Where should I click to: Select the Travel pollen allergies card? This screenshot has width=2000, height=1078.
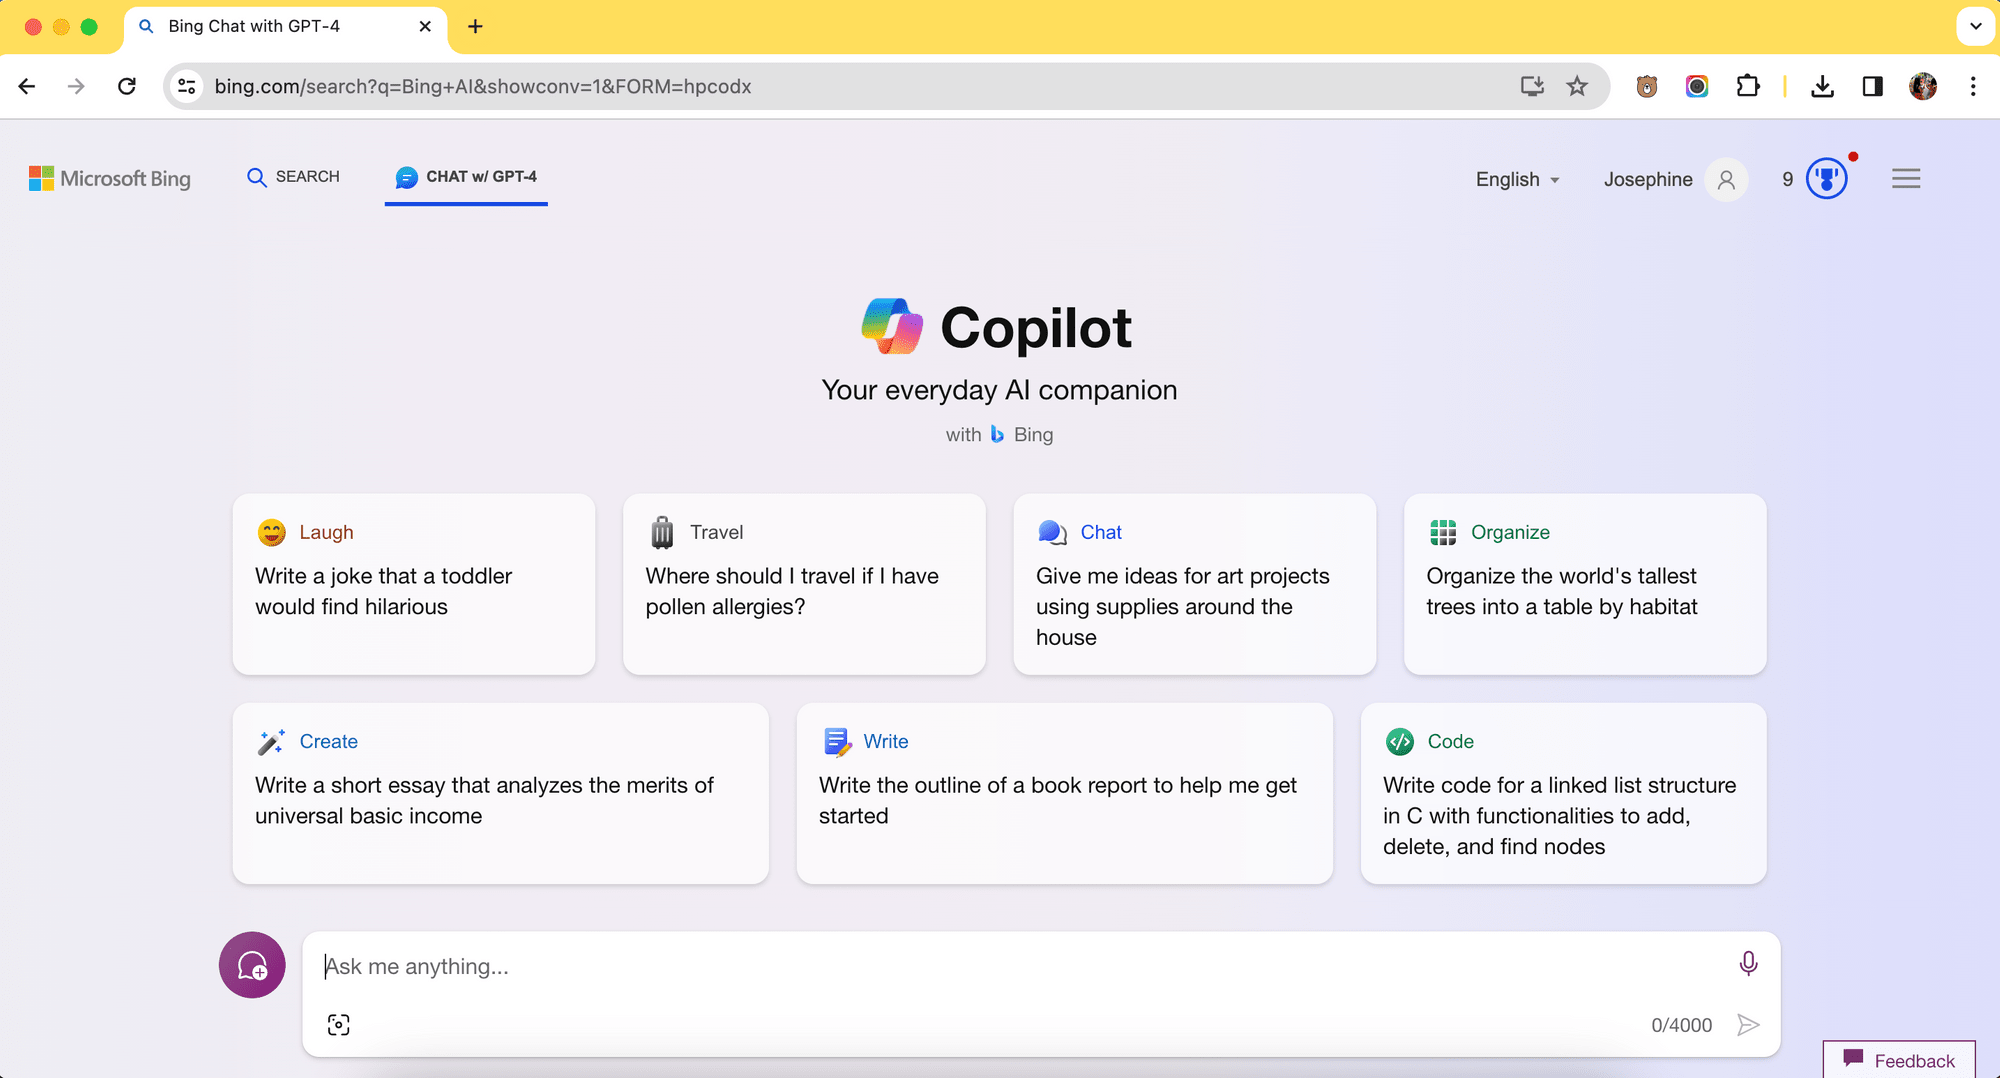pos(804,584)
